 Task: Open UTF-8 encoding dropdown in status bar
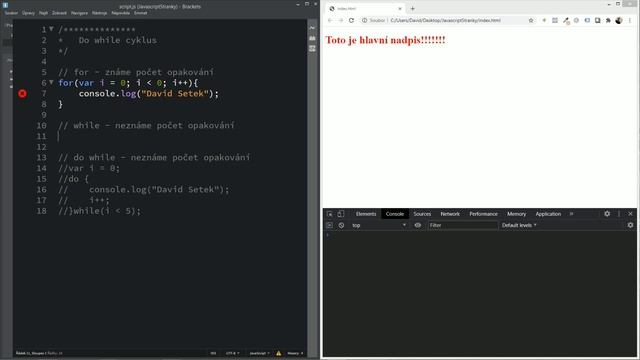232,353
